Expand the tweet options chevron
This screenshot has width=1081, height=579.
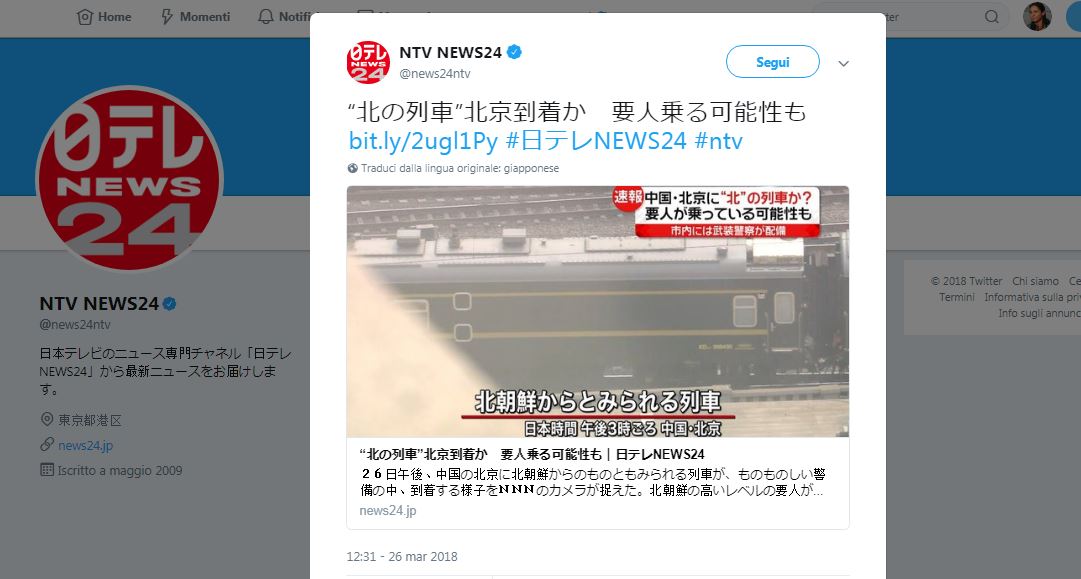pyautogui.click(x=843, y=63)
